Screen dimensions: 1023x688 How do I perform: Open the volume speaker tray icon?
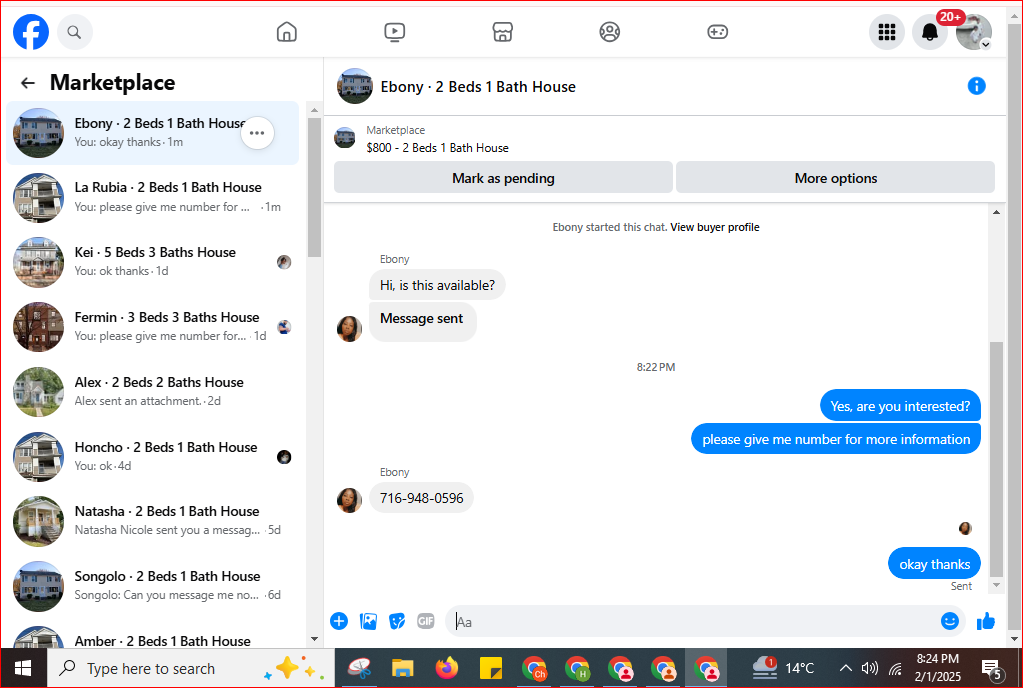click(x=869, y=668)
